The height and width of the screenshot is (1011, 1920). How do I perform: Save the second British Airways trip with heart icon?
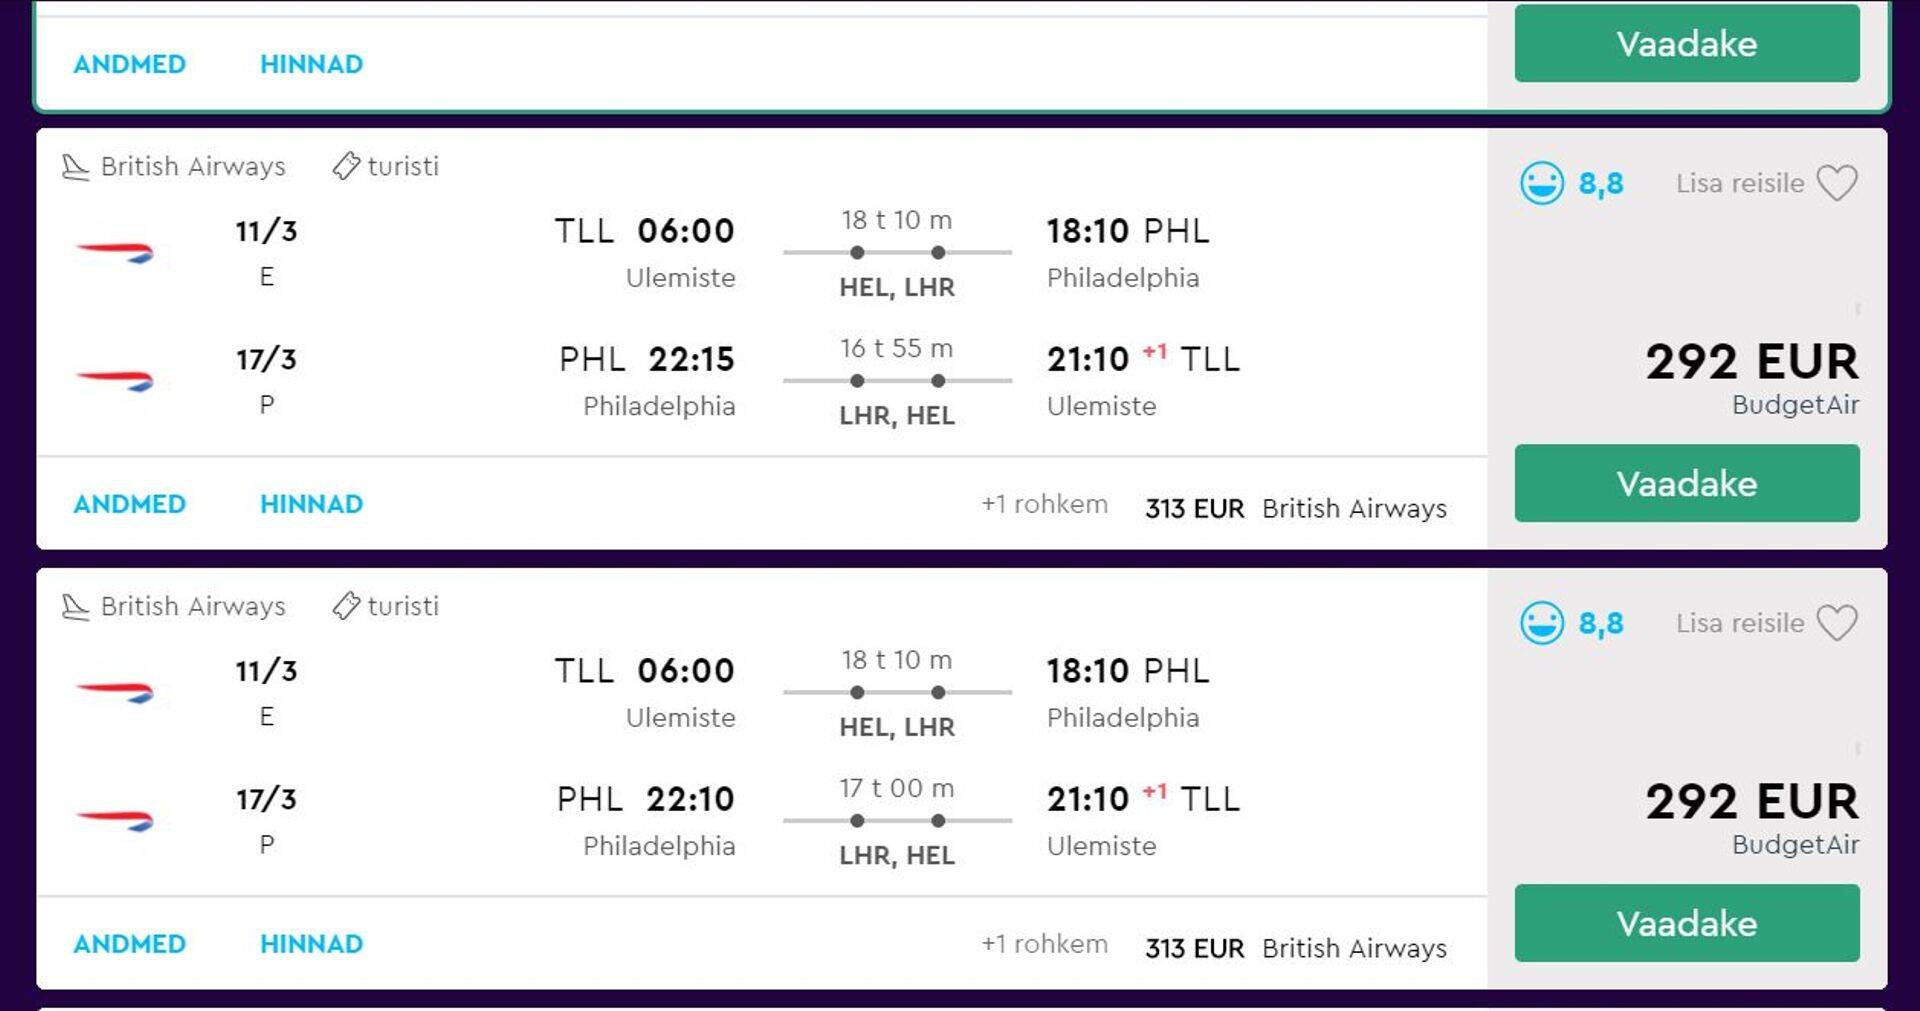pos(1836,623)
